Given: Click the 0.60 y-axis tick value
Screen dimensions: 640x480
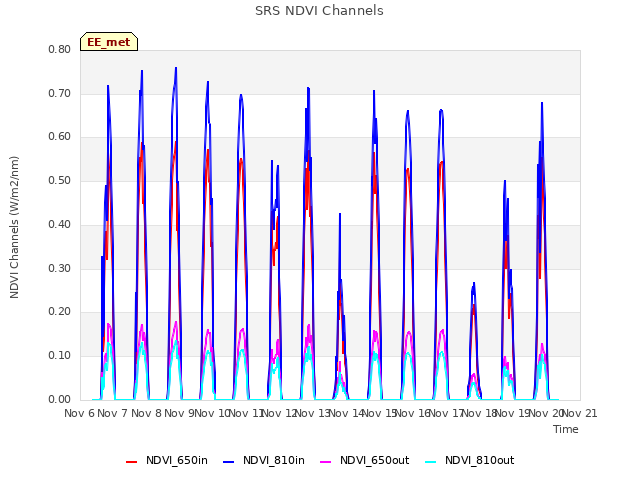Looking at the screenshot, I should point(60,137).
